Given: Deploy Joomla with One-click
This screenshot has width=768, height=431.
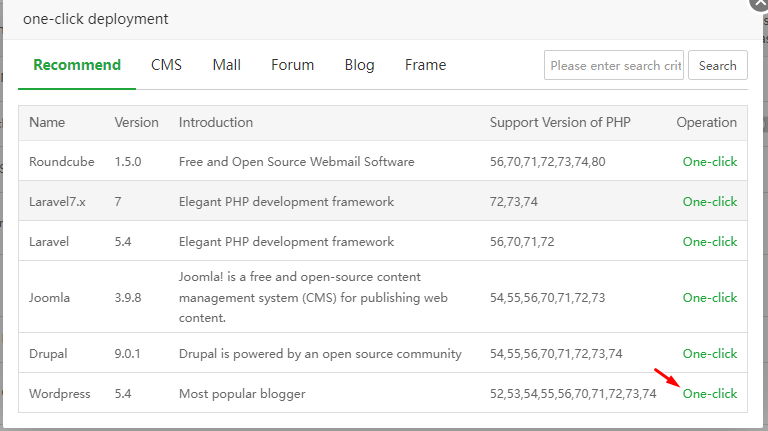Looking at the screenshot, I should click(x=710, y=298).
